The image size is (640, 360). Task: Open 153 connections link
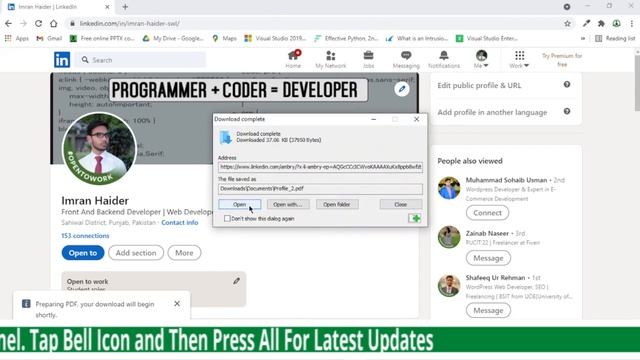[85, 236]
